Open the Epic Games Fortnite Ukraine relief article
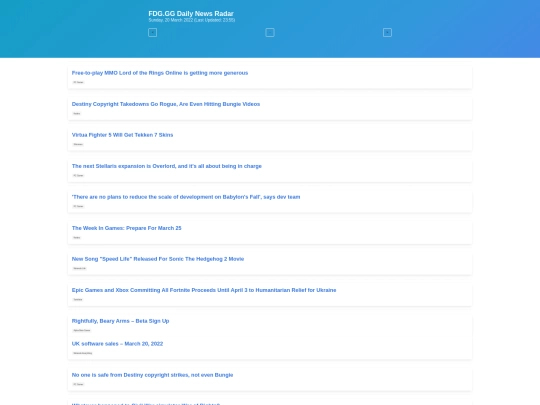The image size is (540, 405). [204, 290]
